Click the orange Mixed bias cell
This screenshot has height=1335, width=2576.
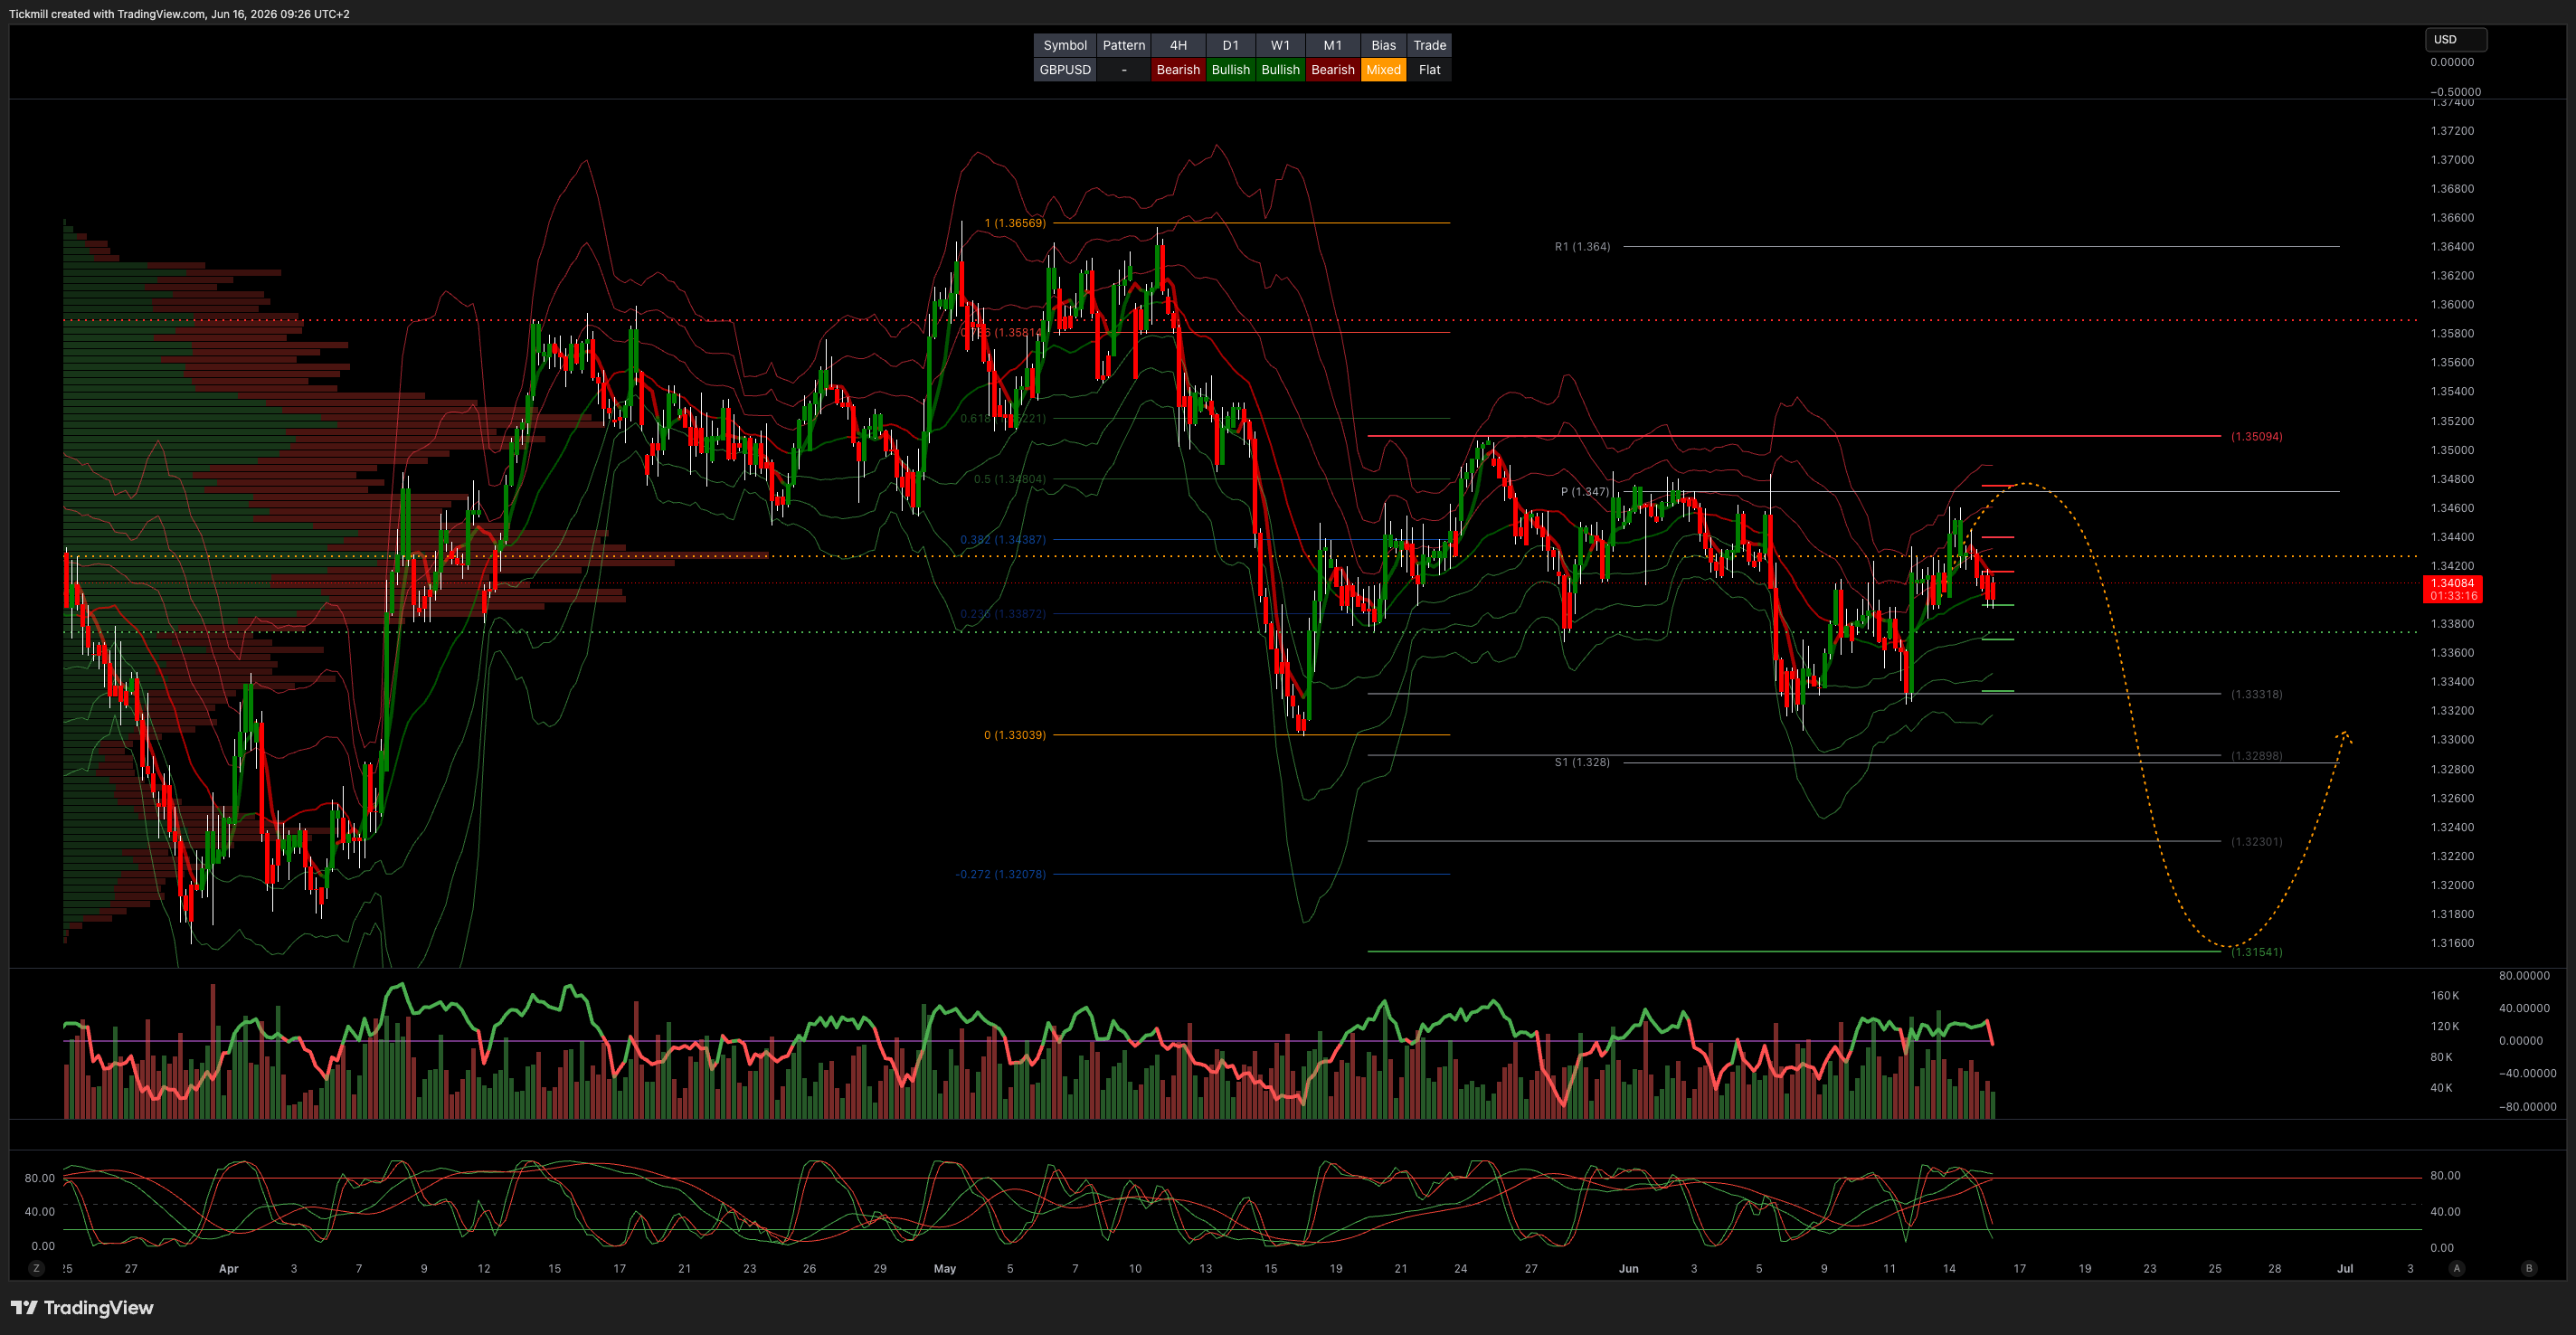(1384, 70)
